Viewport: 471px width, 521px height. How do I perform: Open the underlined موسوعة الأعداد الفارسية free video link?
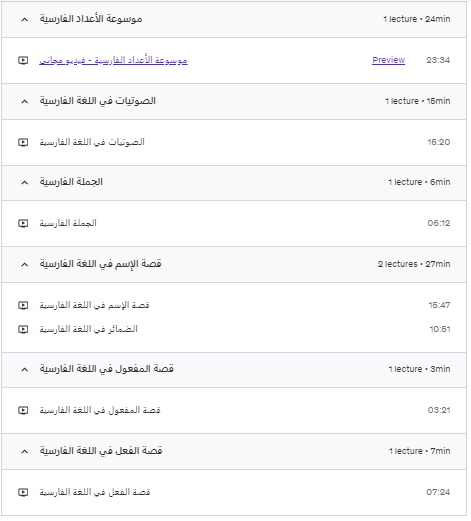tap(113, 60)
